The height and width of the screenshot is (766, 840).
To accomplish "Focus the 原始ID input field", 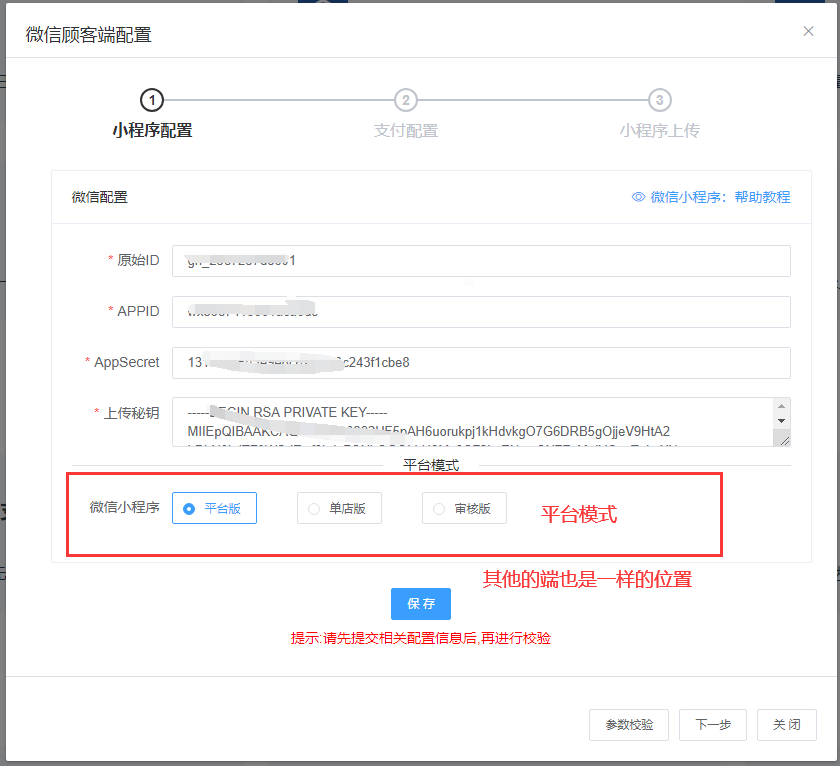I will tap(481, 261).
